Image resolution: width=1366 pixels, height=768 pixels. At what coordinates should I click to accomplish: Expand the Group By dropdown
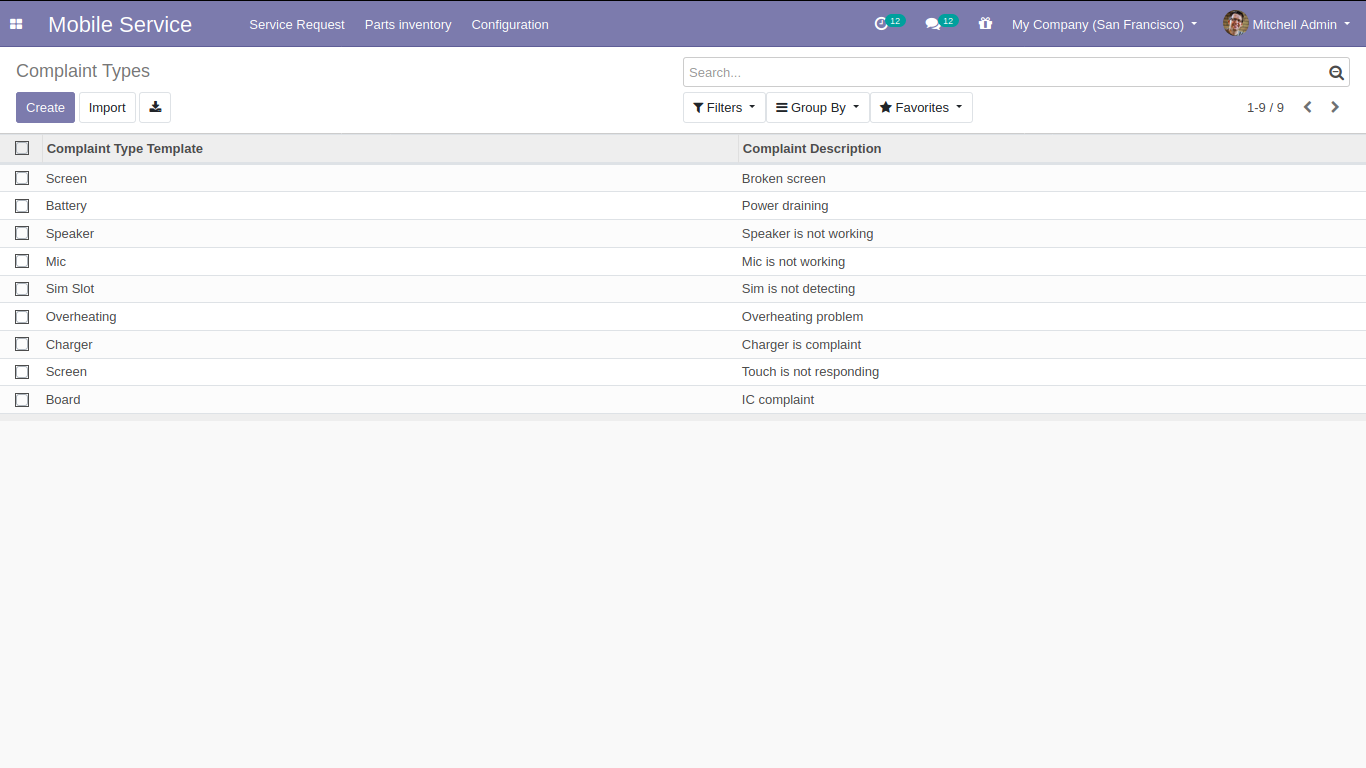click(818, 108)
